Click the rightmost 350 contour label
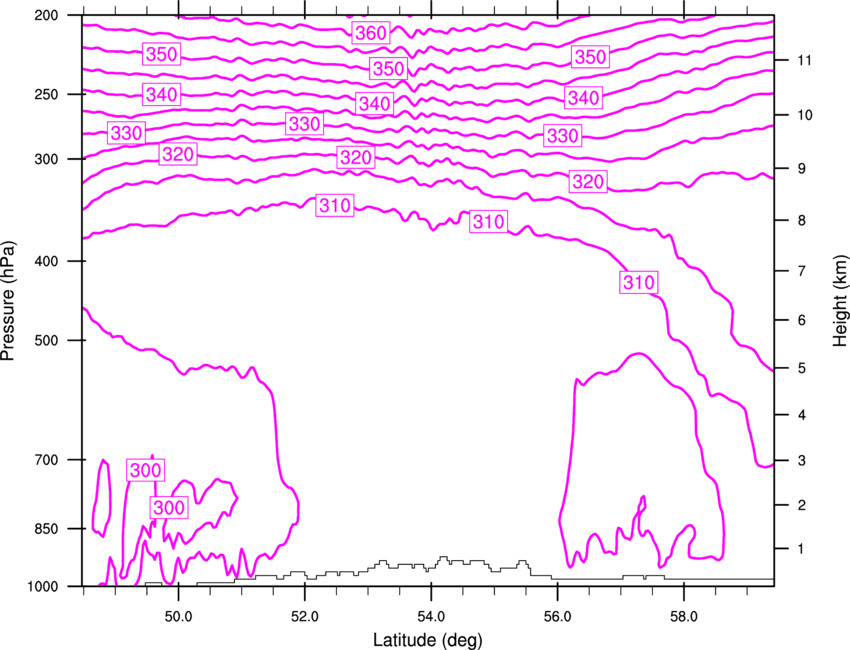 coord(590,57)
